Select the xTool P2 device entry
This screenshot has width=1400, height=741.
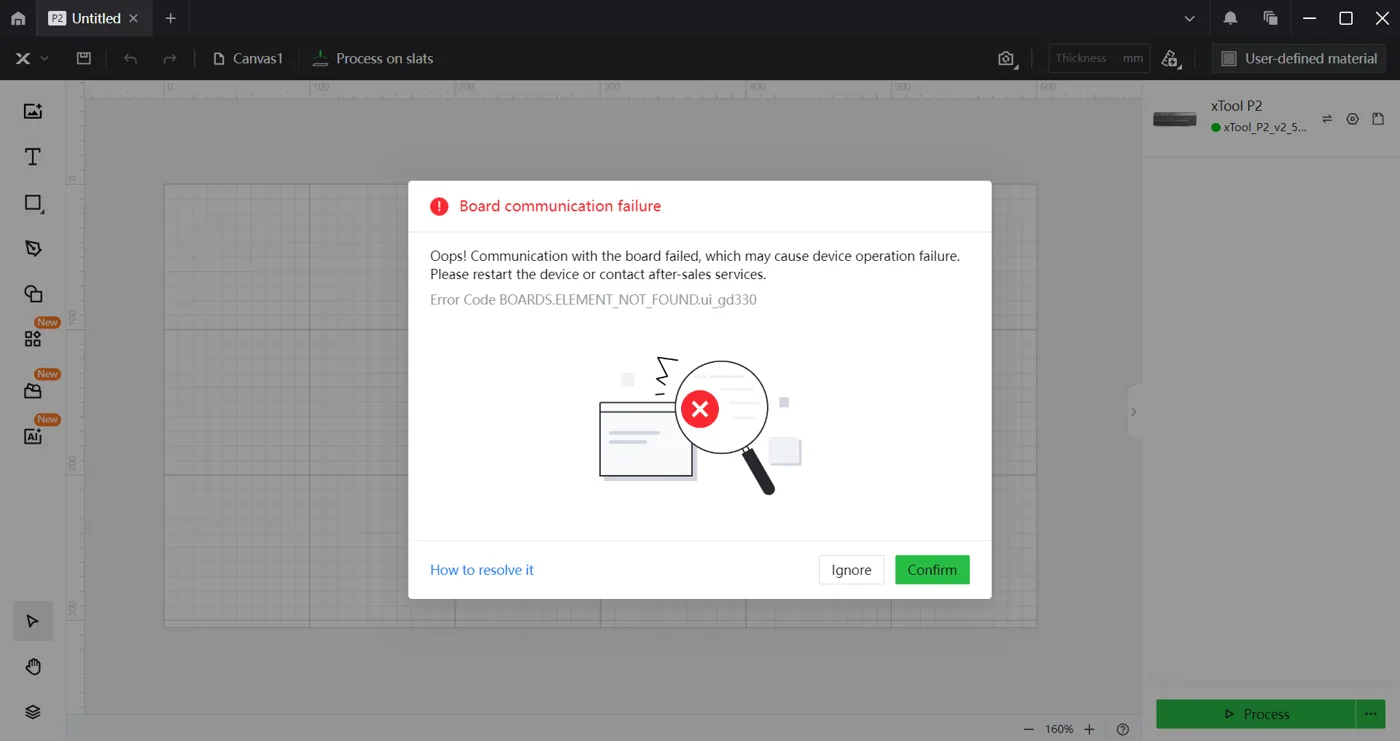(x=1230, y=117)
